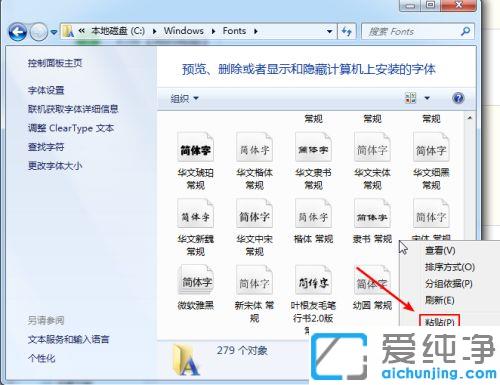
Task: Select the 华文宋体 常规 font icon
Action: [372, 148]
